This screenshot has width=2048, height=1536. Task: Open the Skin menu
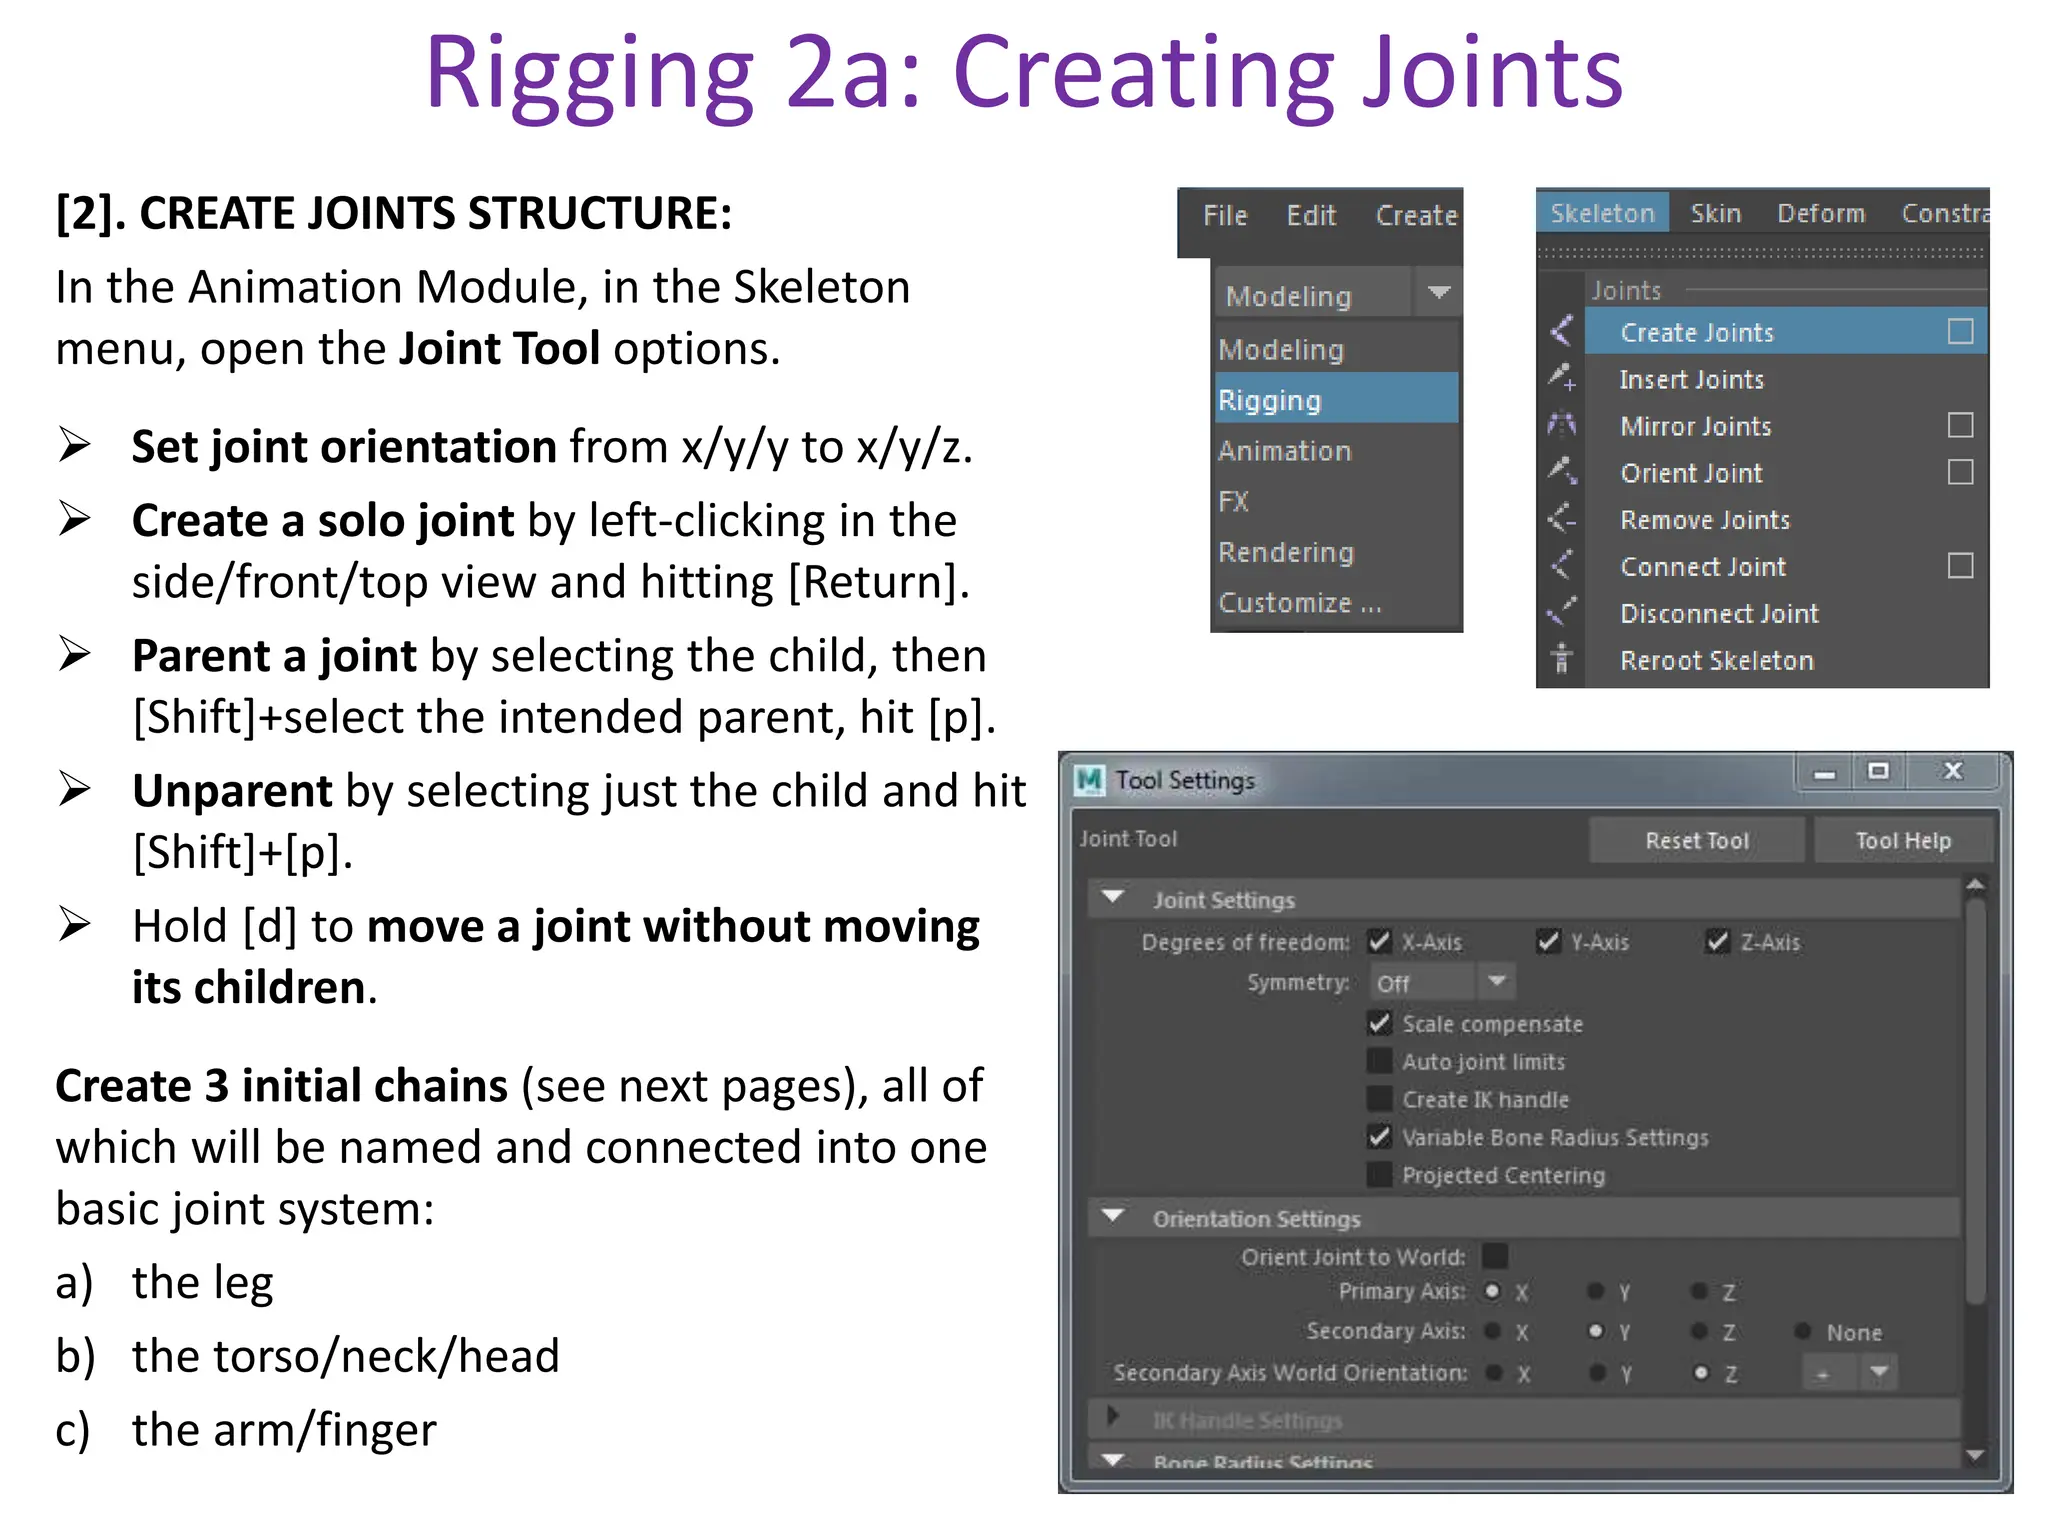click(1715, 213)
